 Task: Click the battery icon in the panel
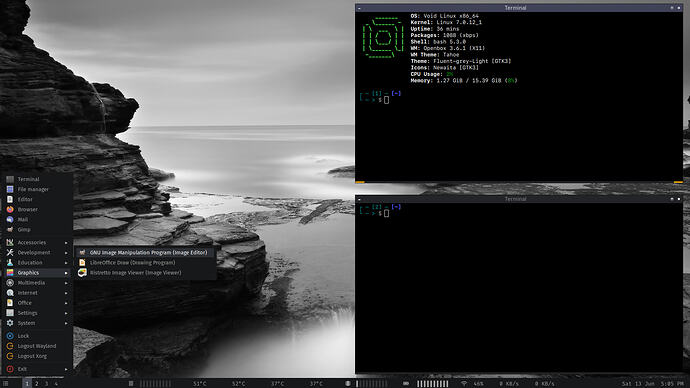406,384
